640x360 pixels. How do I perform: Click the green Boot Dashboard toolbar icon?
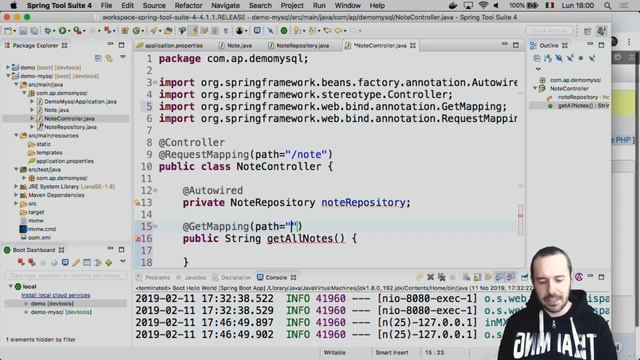coord(284,31)
